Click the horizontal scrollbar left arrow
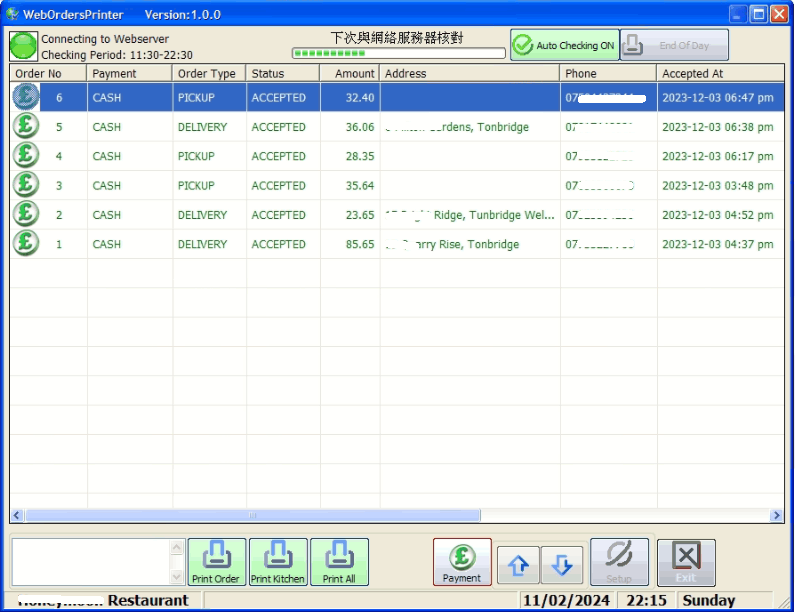This screenshot has height=612, width=795. point(16,516)
